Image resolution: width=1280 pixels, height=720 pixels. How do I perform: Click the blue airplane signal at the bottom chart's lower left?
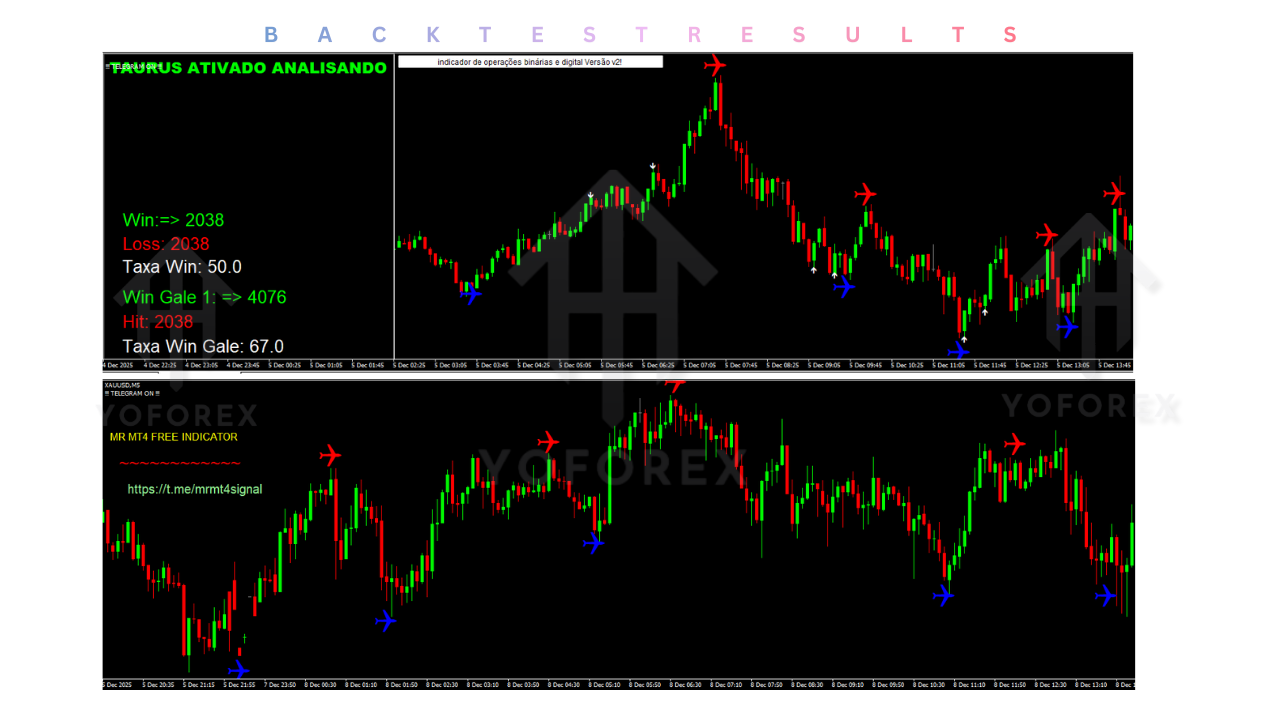pos(240,668)
